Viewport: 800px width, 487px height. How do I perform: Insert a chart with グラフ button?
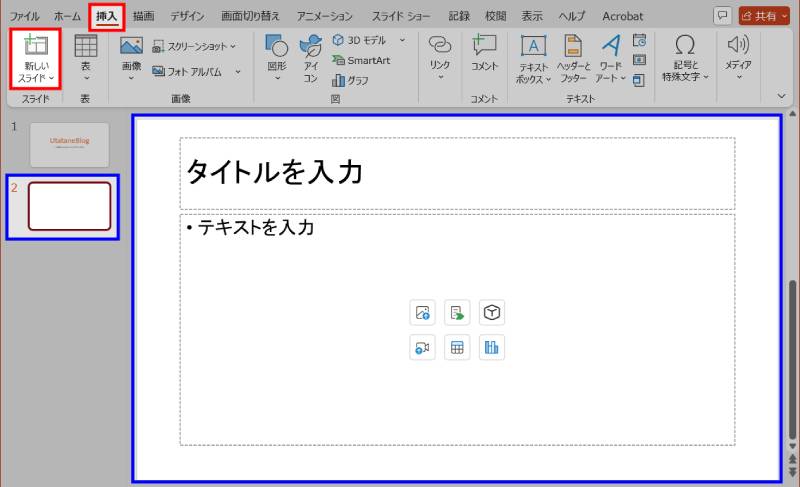350,80
